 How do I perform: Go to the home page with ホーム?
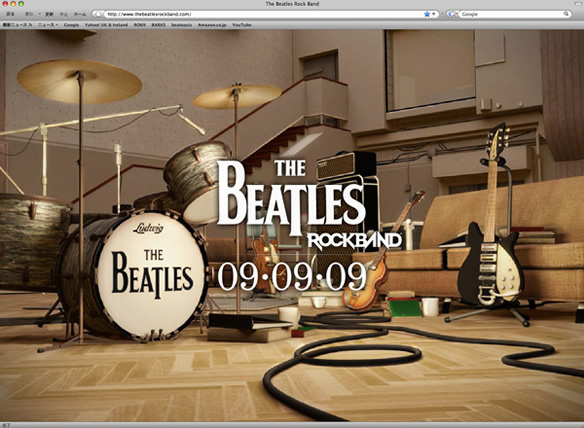click(x=80, y=14)
